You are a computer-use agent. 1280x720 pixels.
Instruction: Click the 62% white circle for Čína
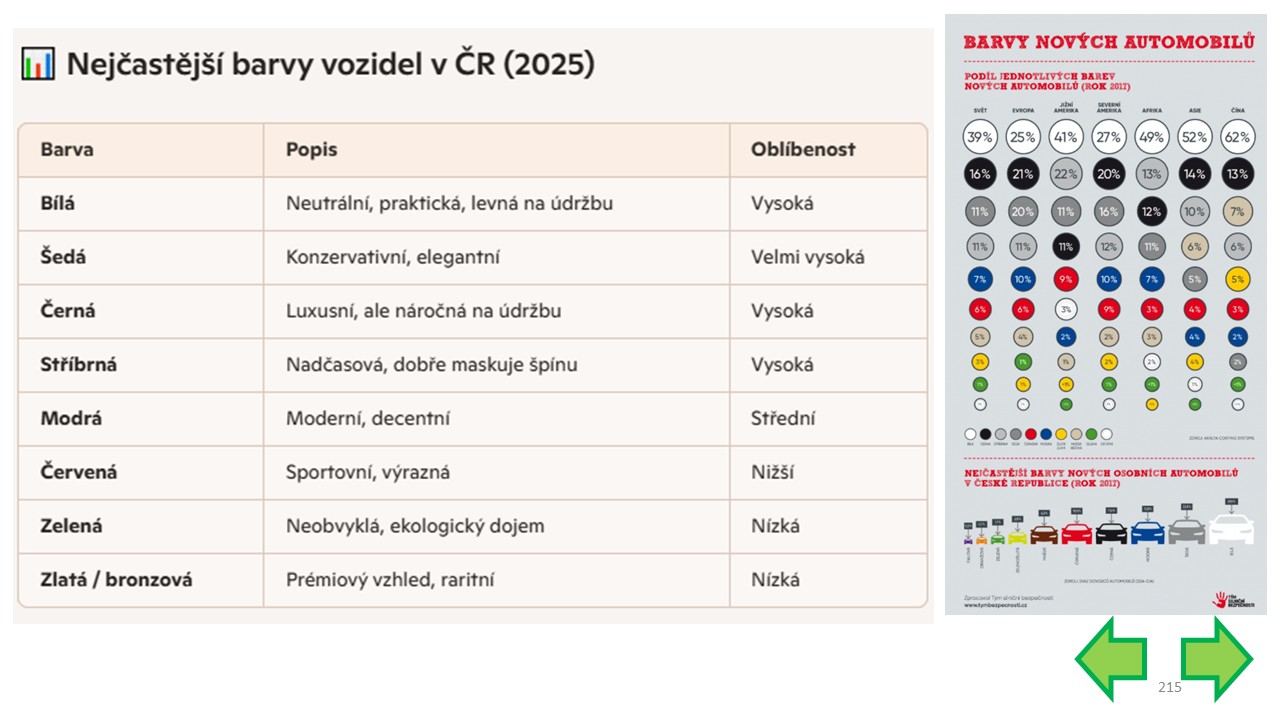(1238, 136)
